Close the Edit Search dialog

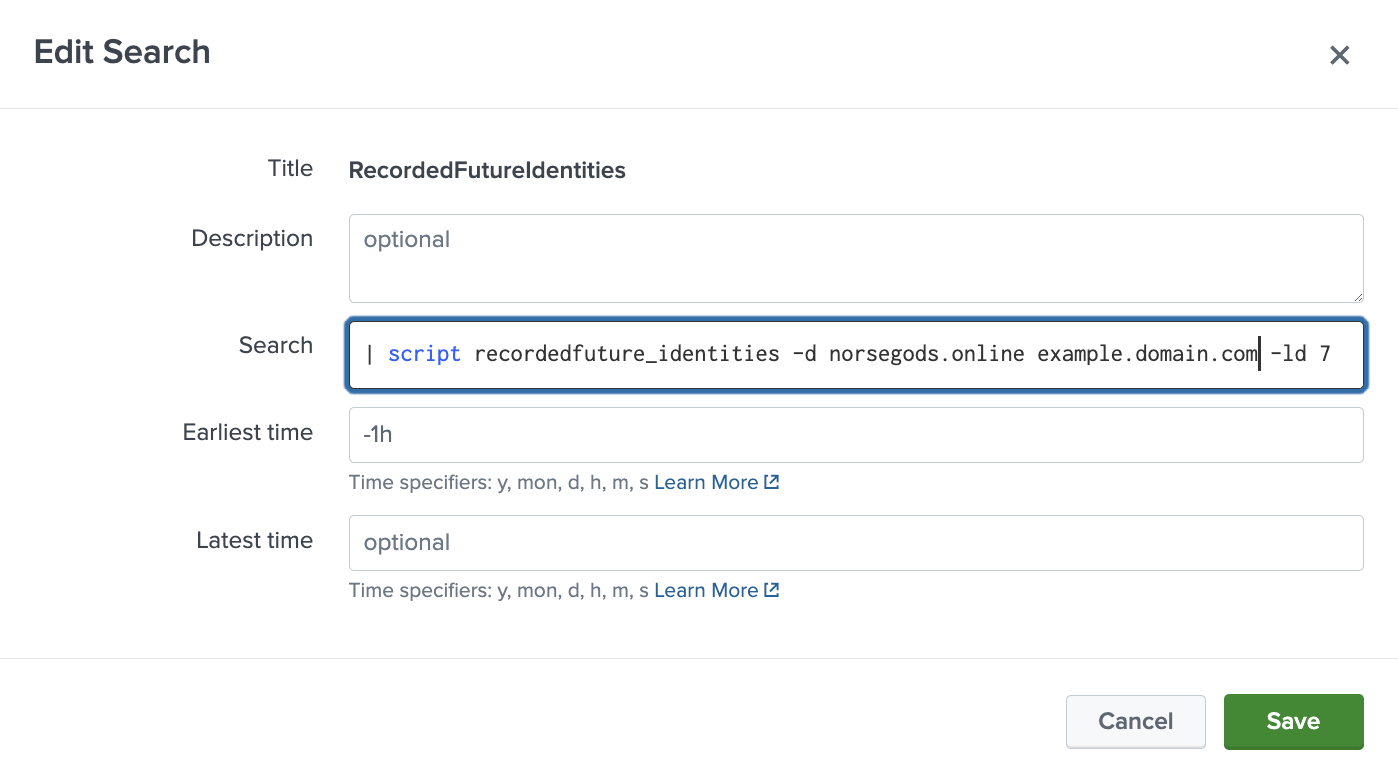(1339, 55)
